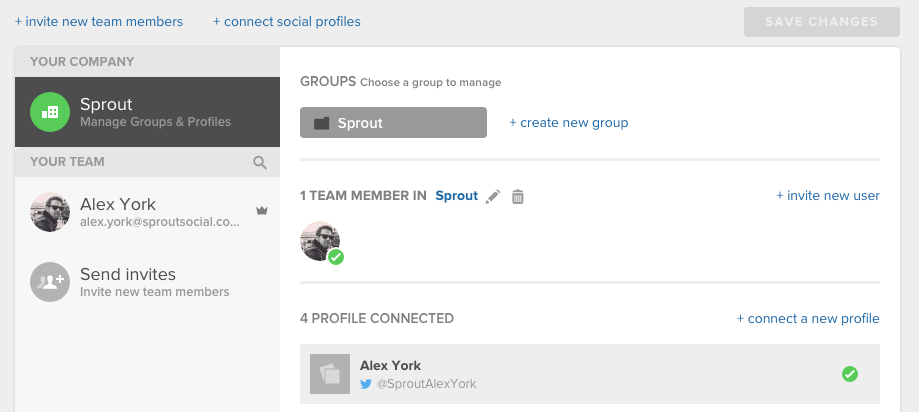This screenshot has height=412, width=919.
Task: Open the invite new team members link
Action: click(x=99, y=22)
